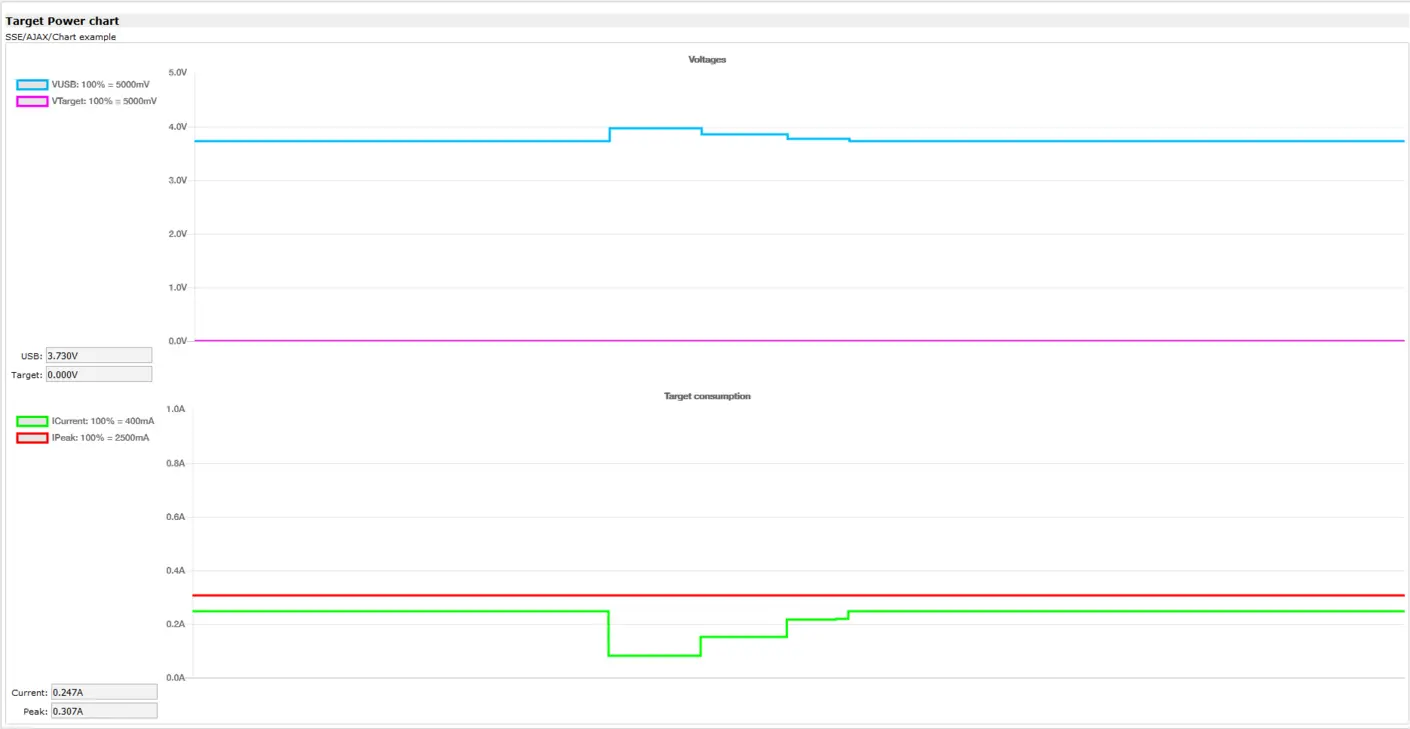Screen dimensions: 1410x729
Task: Expand the Target consumption chart section
Action: tap(707, 395)
